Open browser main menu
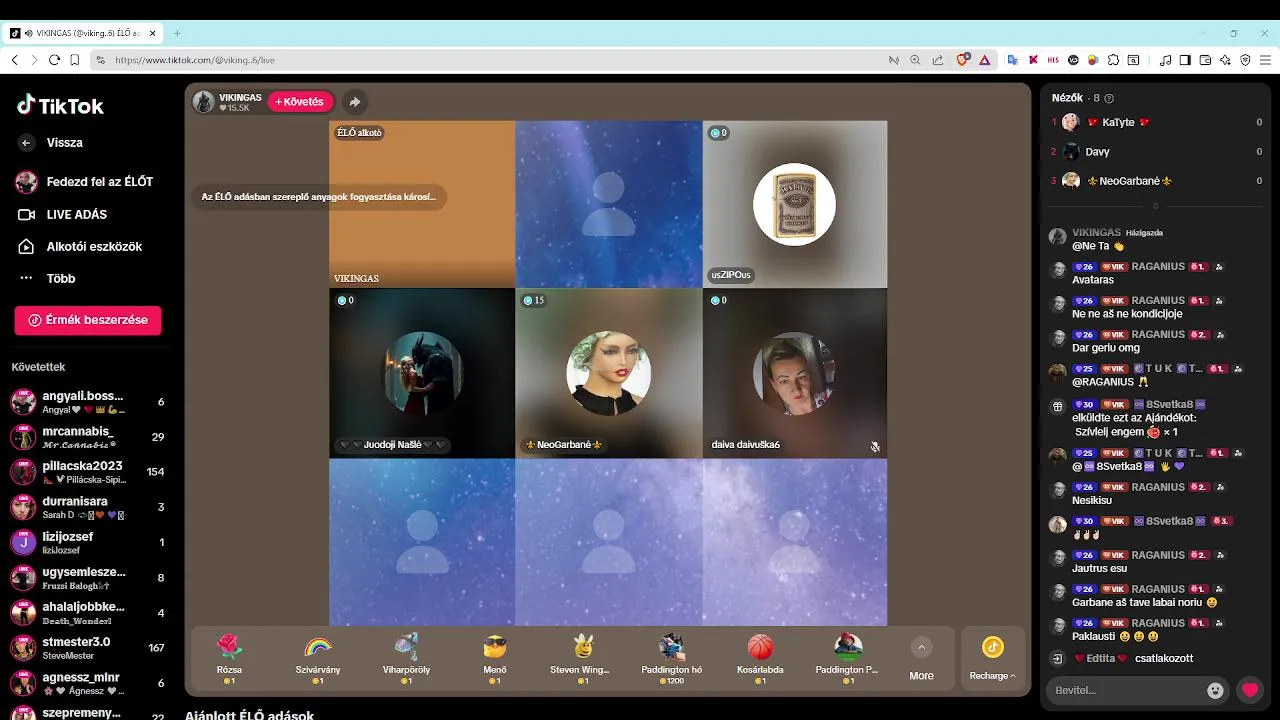Viewport: 1280px width, 720px height. click(x=1264, y=60)
